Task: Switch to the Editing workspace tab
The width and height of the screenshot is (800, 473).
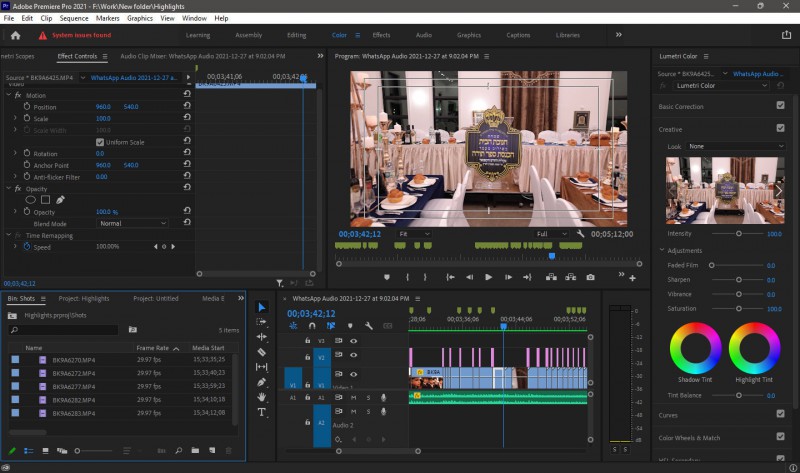Action: (296, 35)
